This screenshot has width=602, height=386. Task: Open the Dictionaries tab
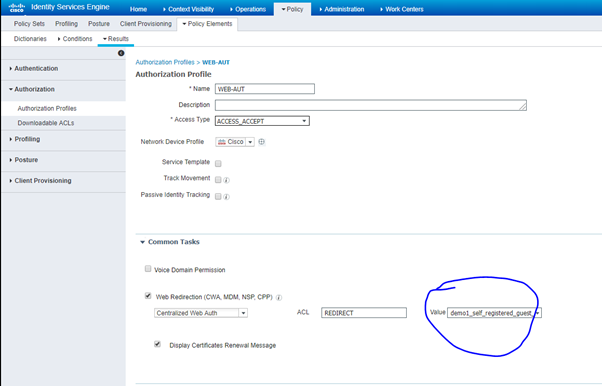point(30,39)
